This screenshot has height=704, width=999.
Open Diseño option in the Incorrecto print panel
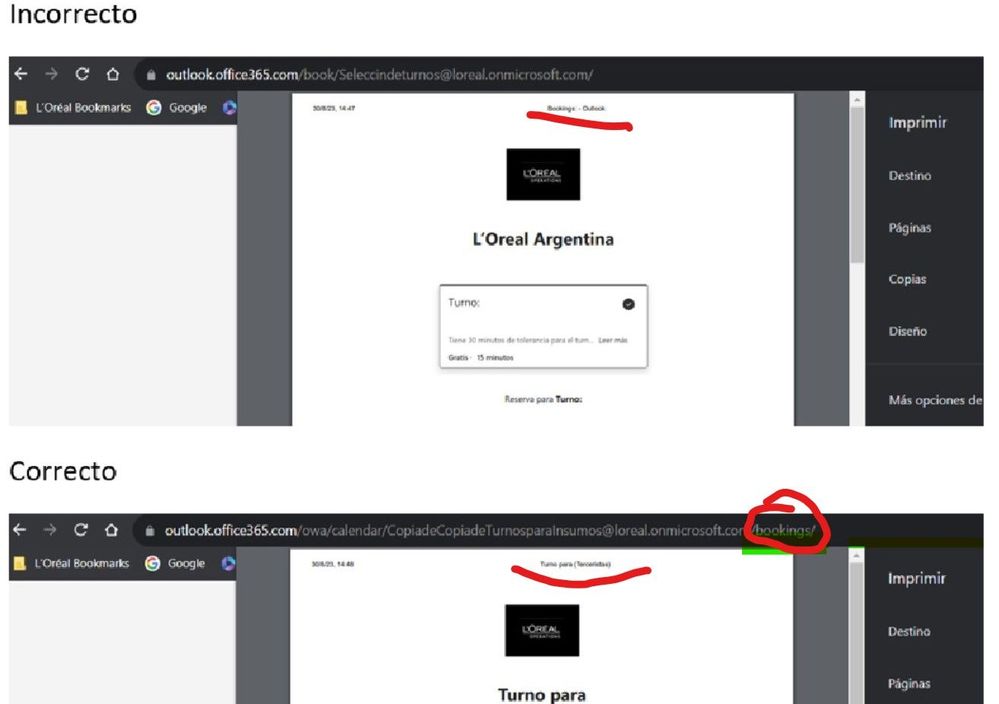pyautogui.click(x=907, y=331)
